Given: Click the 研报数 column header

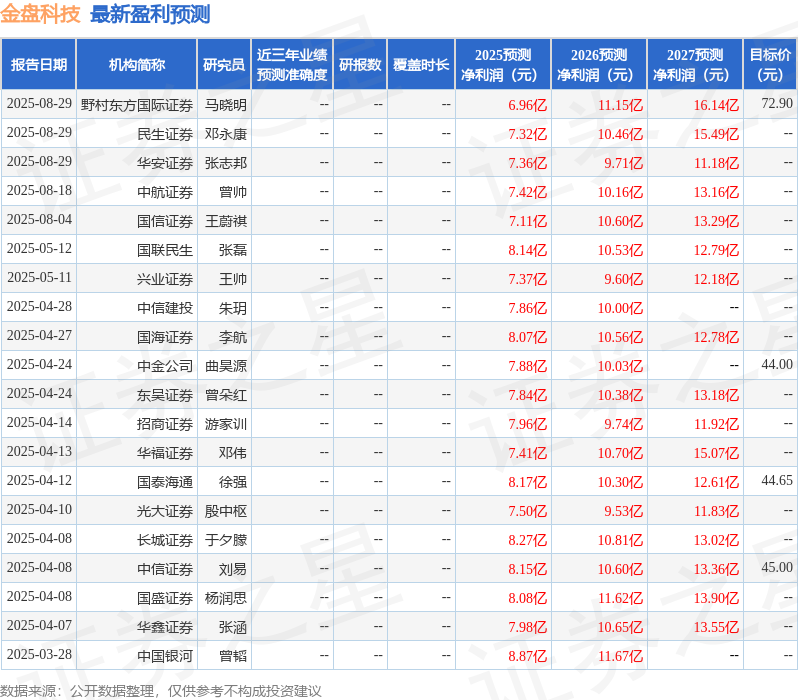Looking at the screenshot, I should [x=360, y=65].
